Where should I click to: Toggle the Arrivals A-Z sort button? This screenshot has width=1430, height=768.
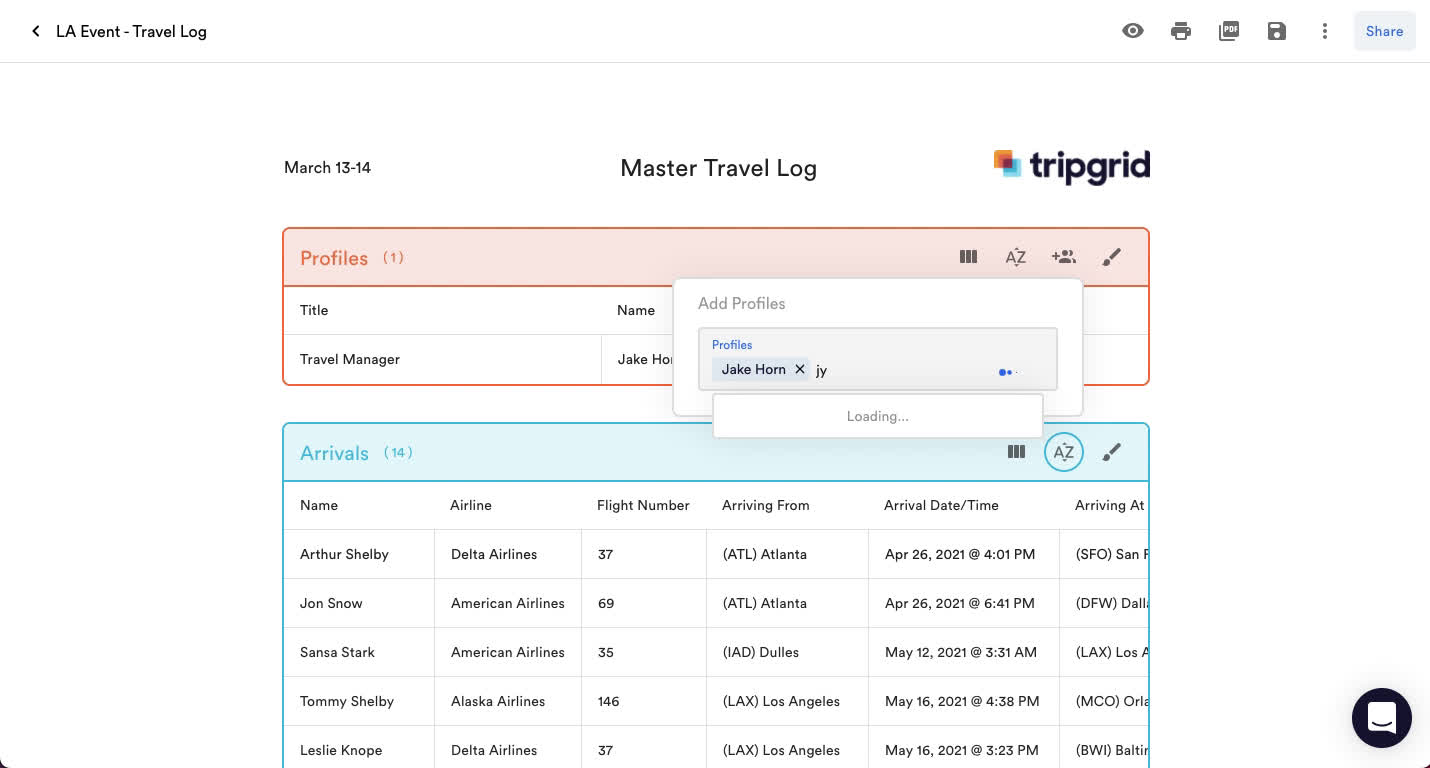(1063, 452)
